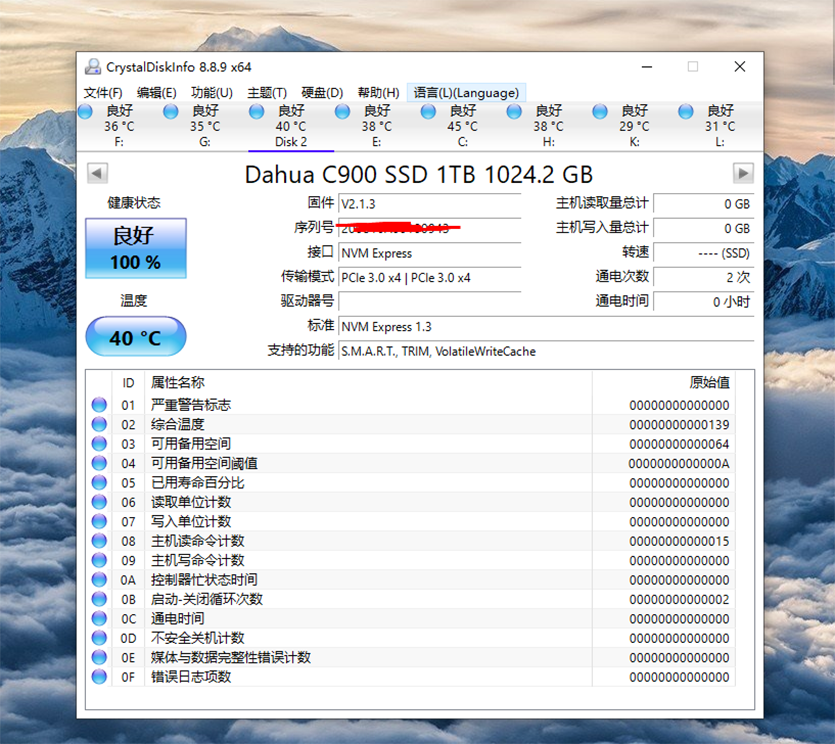Go to next disk with right arrow
This screenshot has height=744, width=835.
point(743,173)
